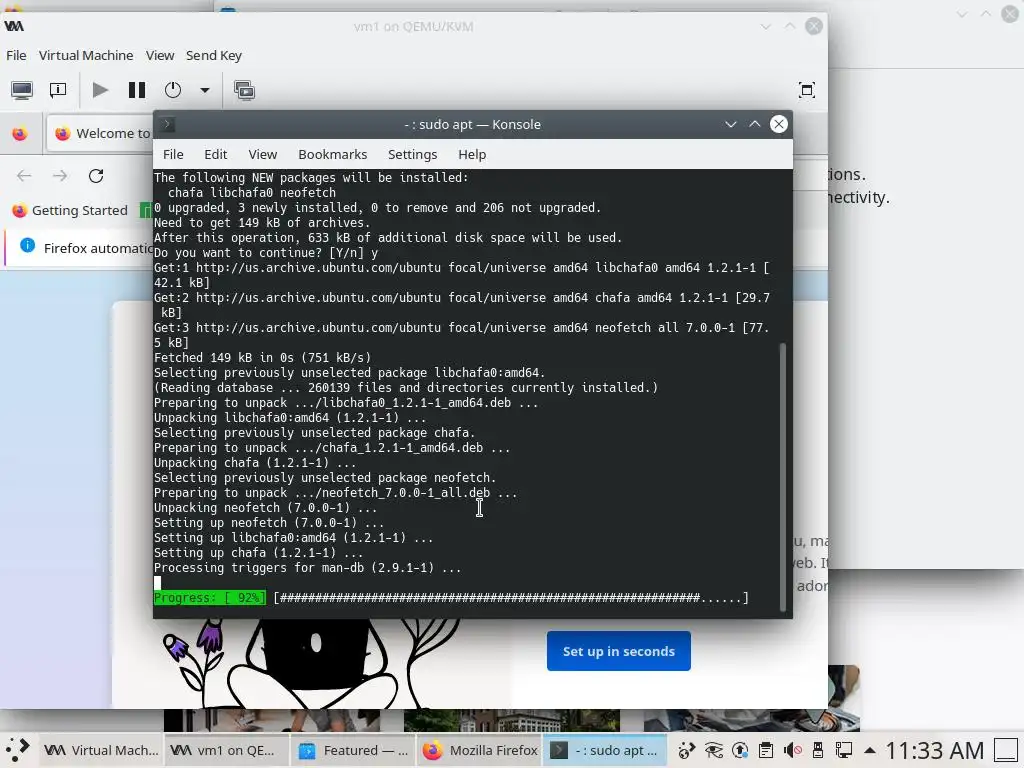Select the Welcome to Firefox tab
Image resolution: width=1024 pixels, height=768 pixels.
click(x=101, y=133)
